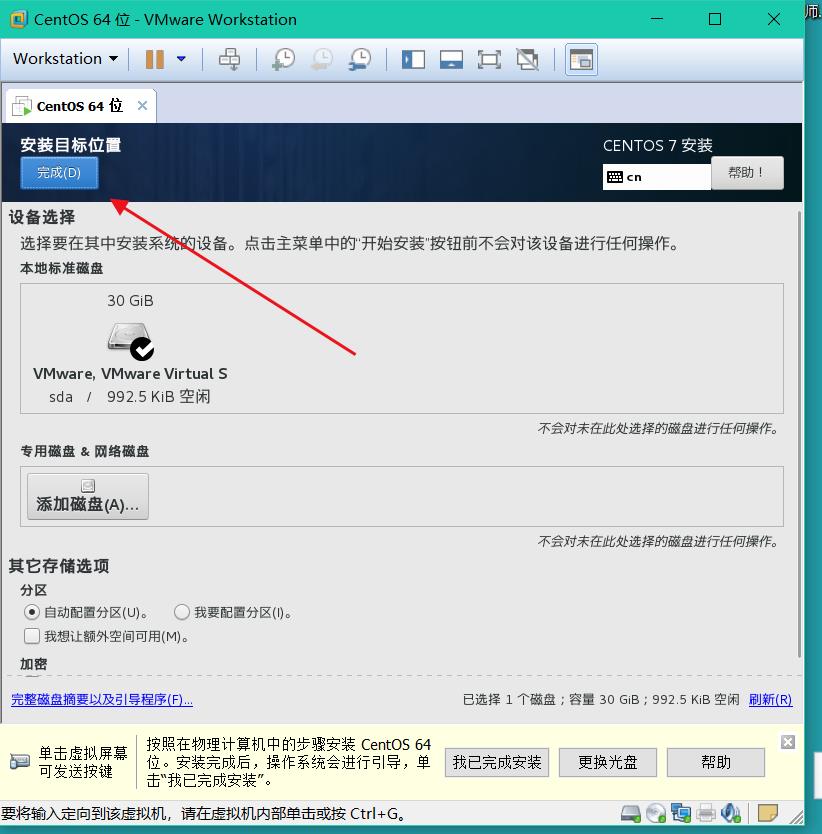
Task: Open the snapshot manager
Action: 360,59
